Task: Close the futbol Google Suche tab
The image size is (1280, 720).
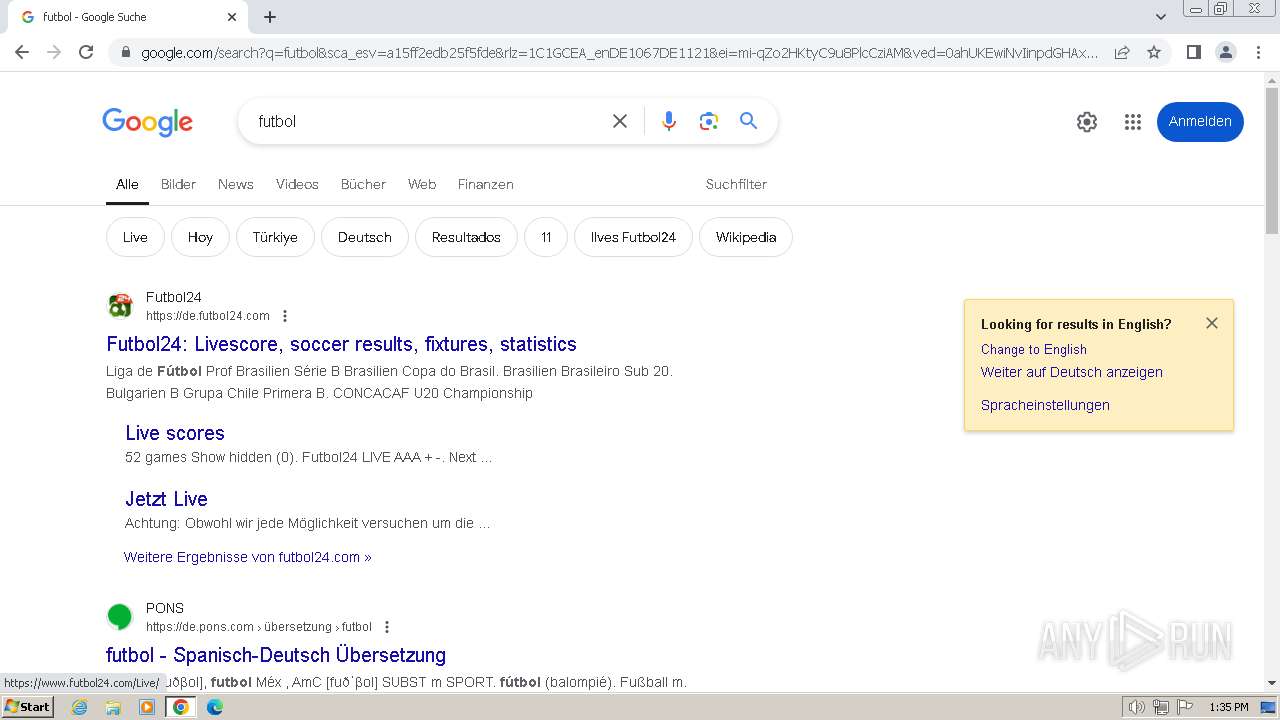Action: 232,17
